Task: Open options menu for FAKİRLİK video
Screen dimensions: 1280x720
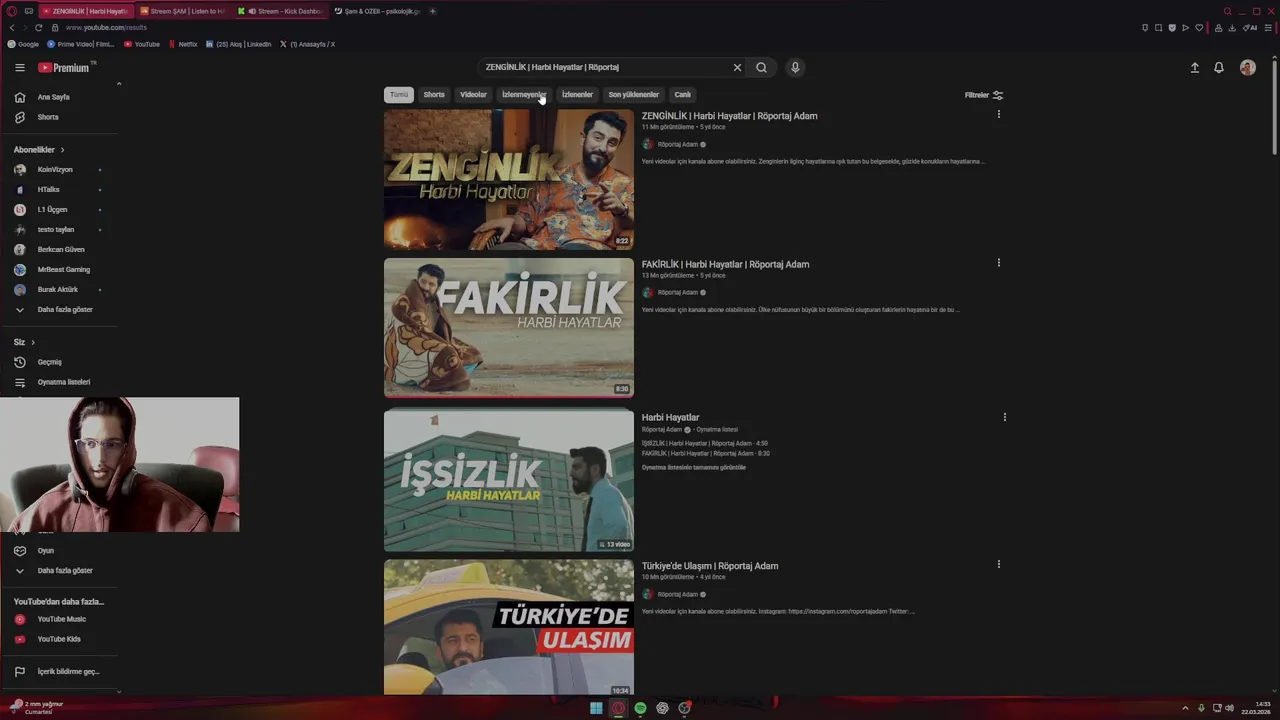Action: pyautogui.click(x=998, y=263)
